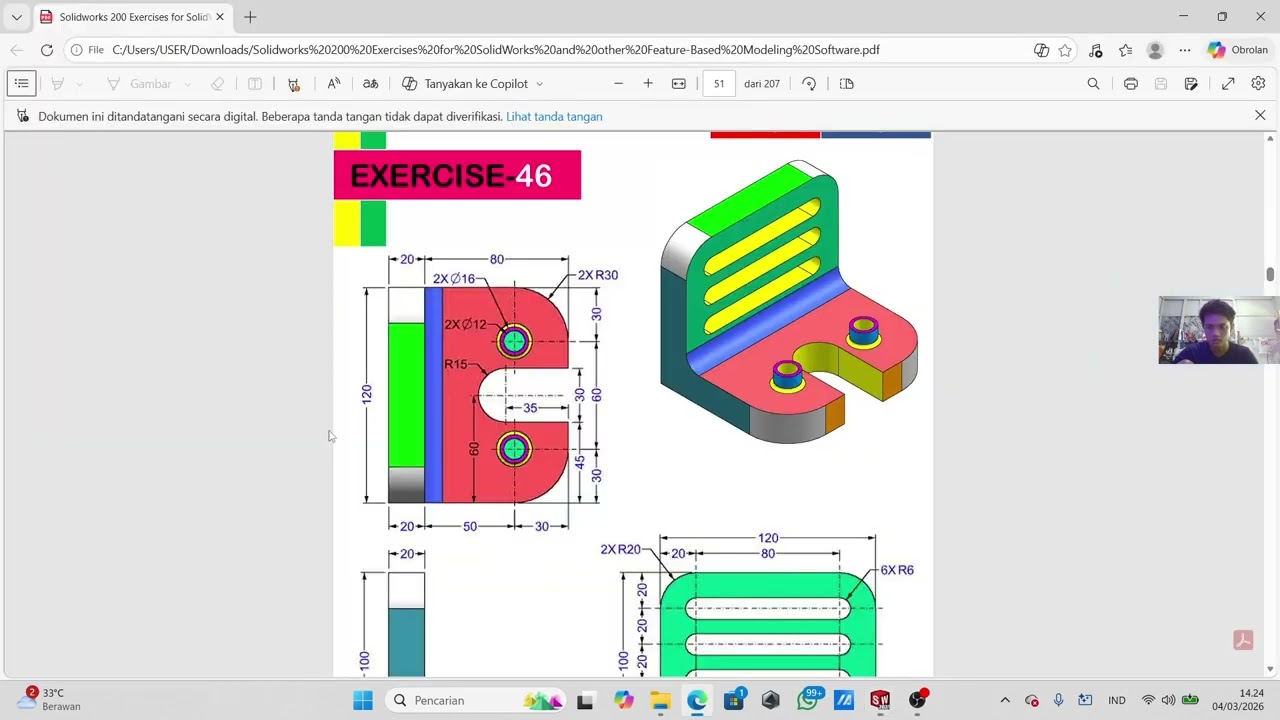This screenshot has height=720, width=1280.
Task: Open Edge settings and more menu
Action: tap(1185, 50)
